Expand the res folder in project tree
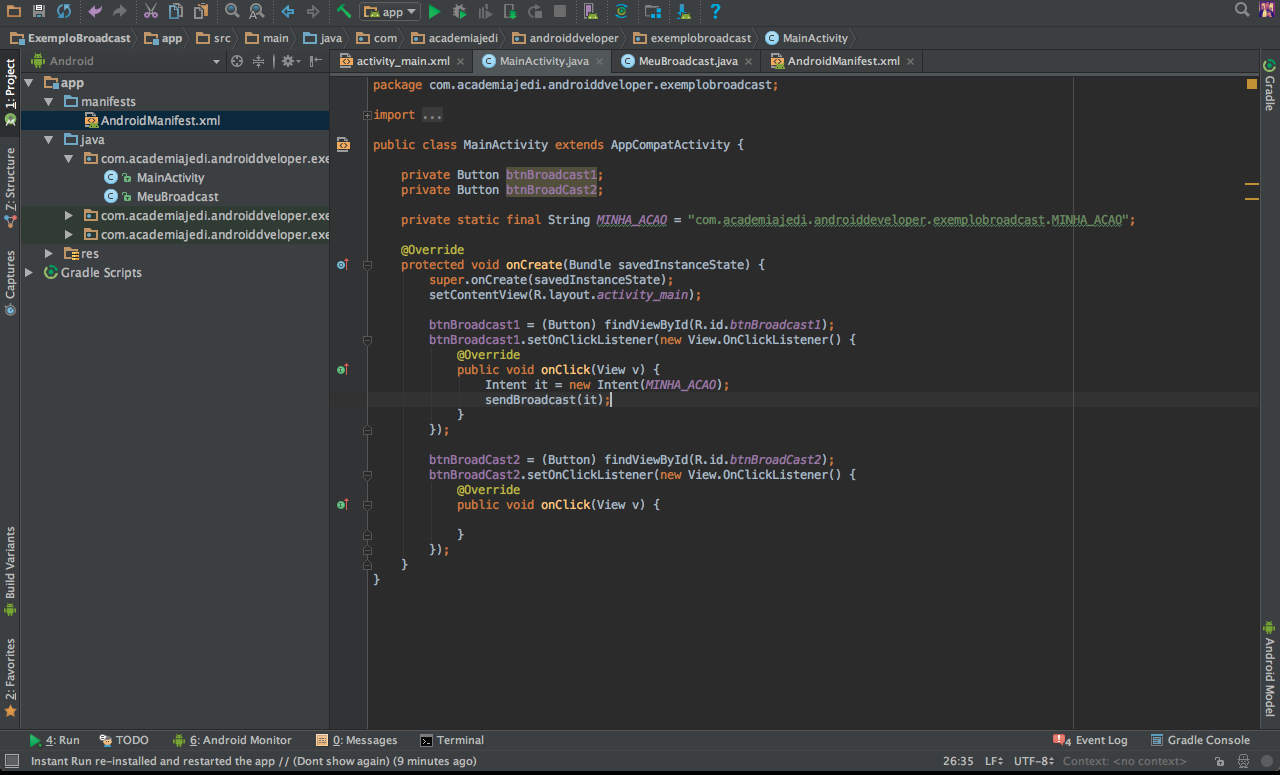The image size is (1280, 775). point(48,254)
